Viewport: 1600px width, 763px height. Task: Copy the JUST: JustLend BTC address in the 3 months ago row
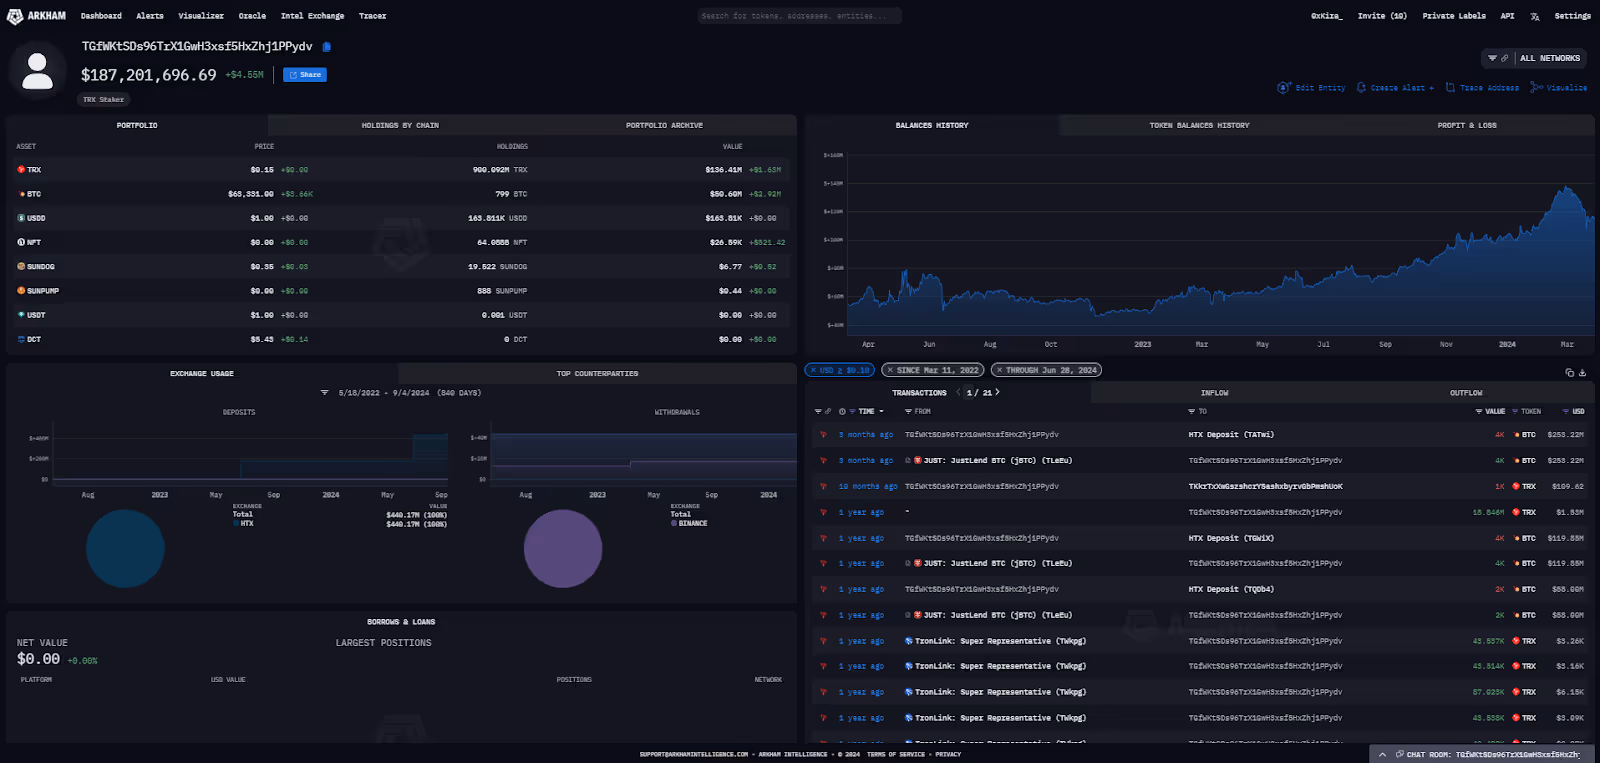(x=908, y=461)
